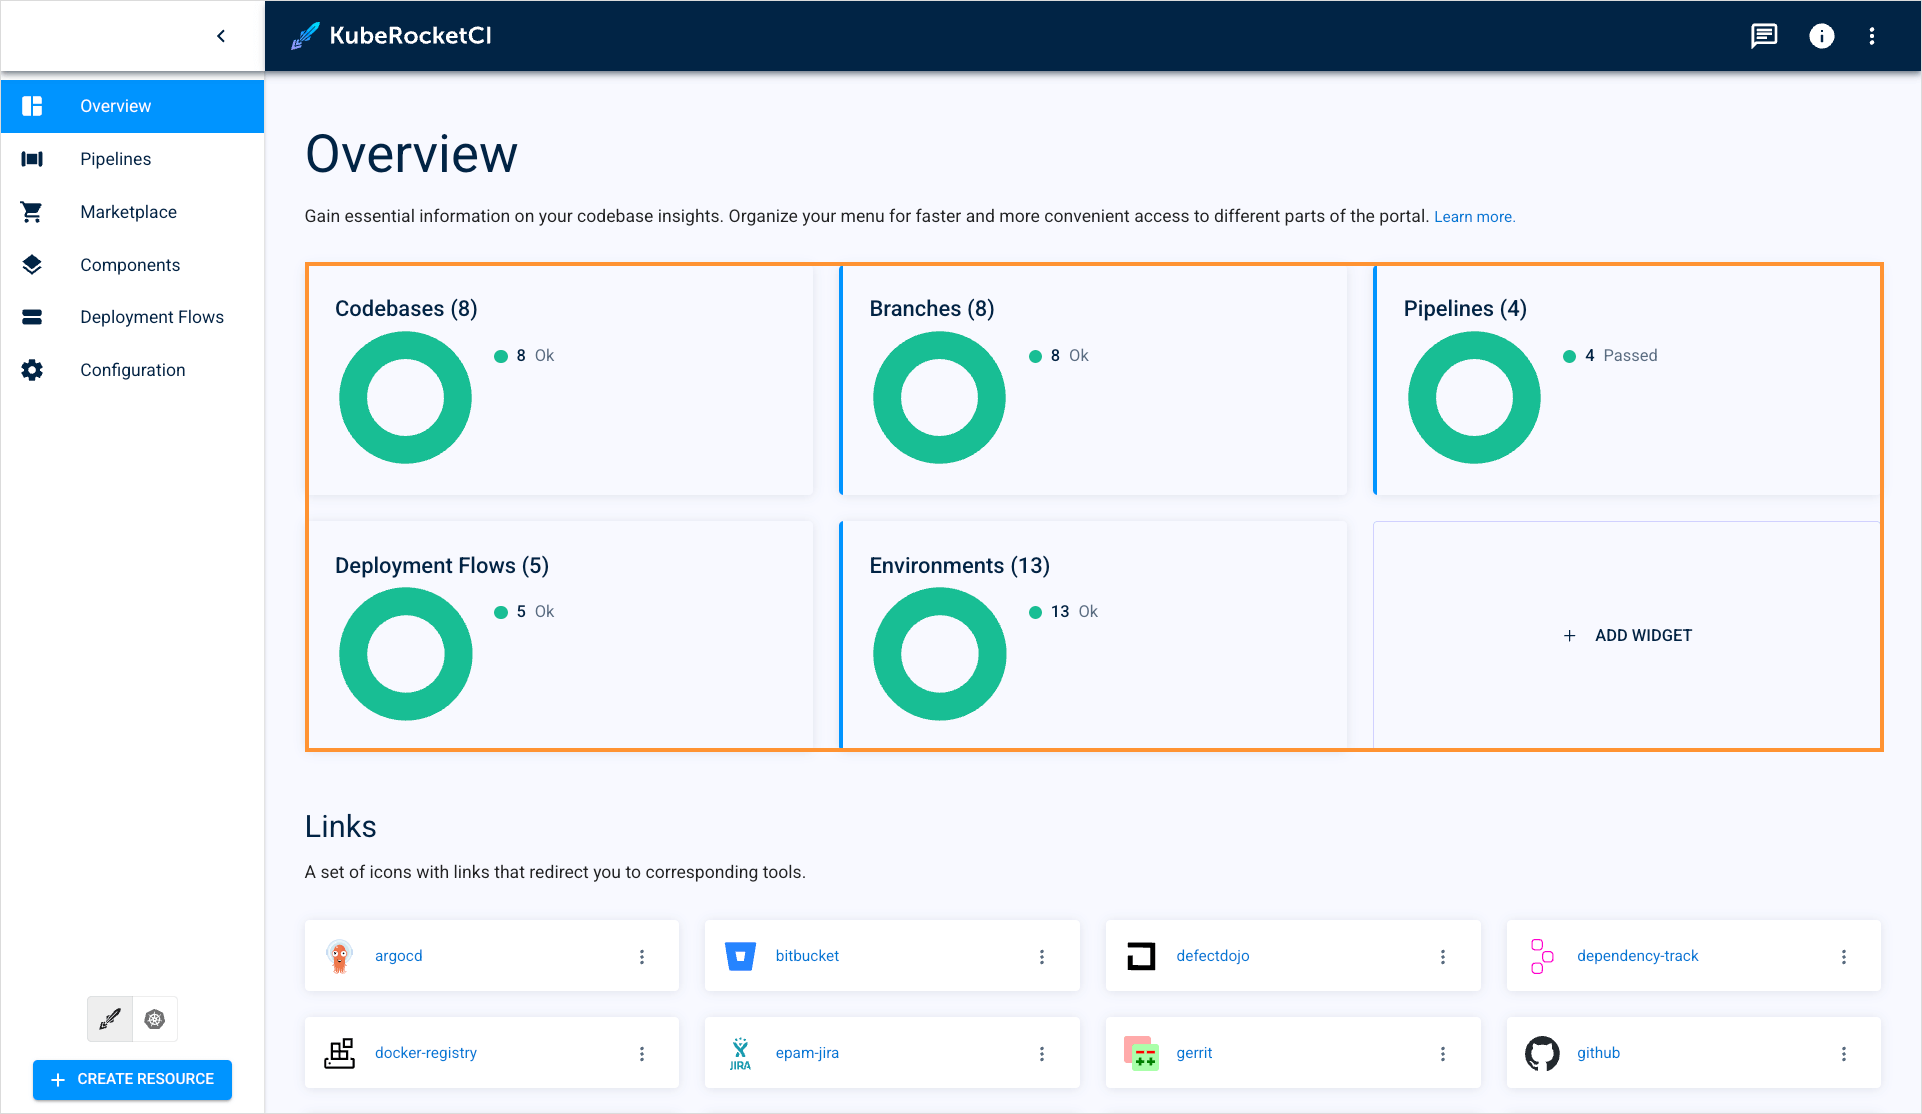Screen dimensions: 1922x1114
Task: Open the three-dot menu for defectdojo
Action: point(1443,956)
